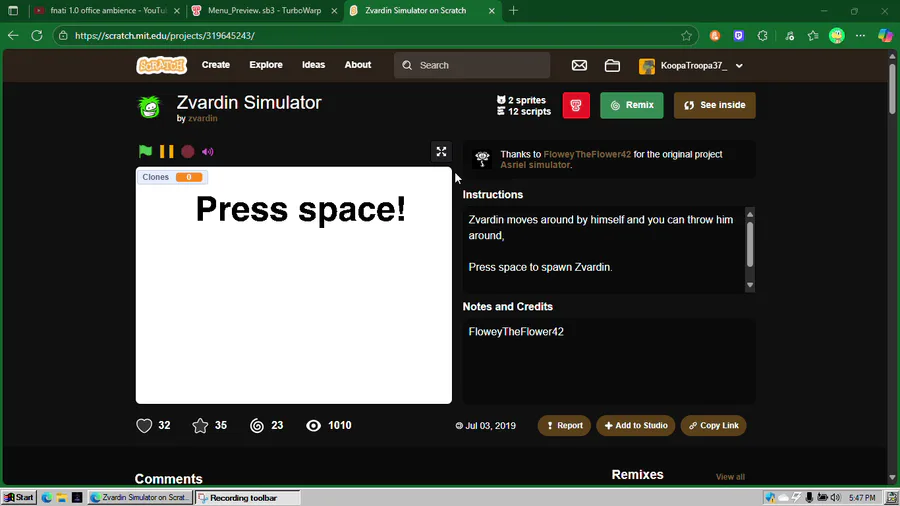Open the file explorer quick launch icon
This screenshot has height=506, width=900.
click(x=61, y=497)
